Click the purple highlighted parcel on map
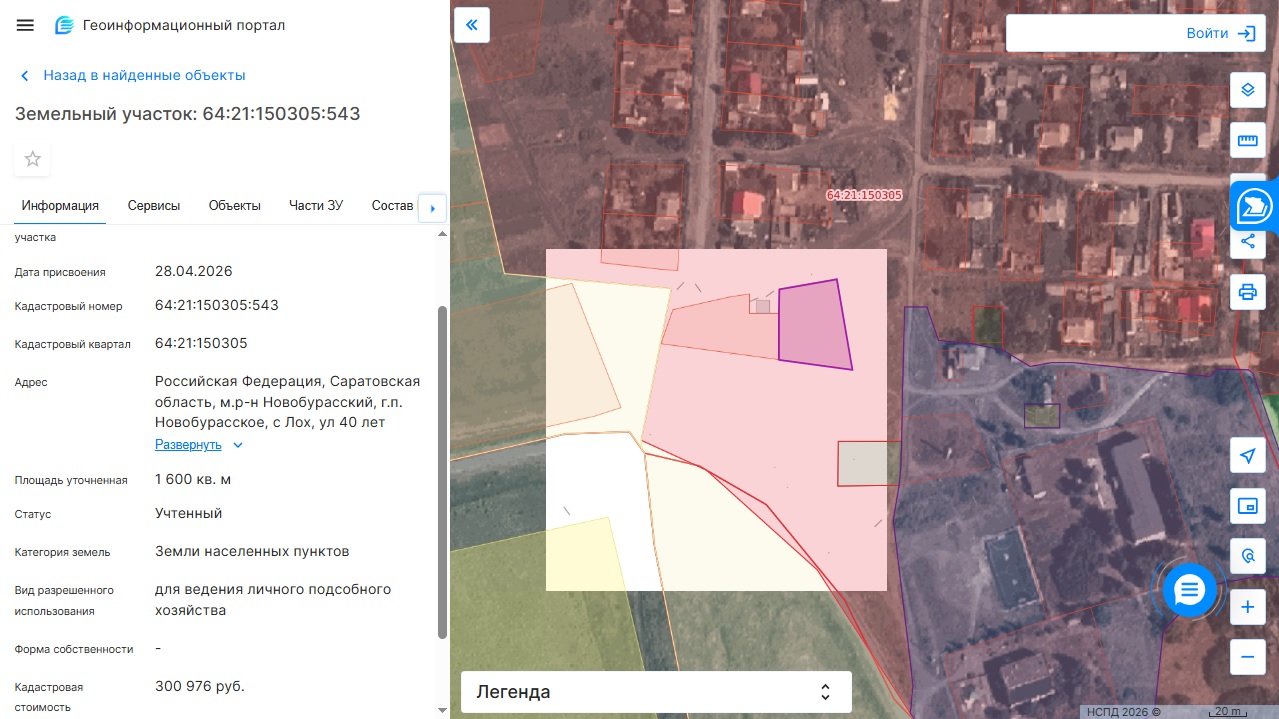Image resolution: width=1279 pixels, height=719 pixels. click(812, 325)
